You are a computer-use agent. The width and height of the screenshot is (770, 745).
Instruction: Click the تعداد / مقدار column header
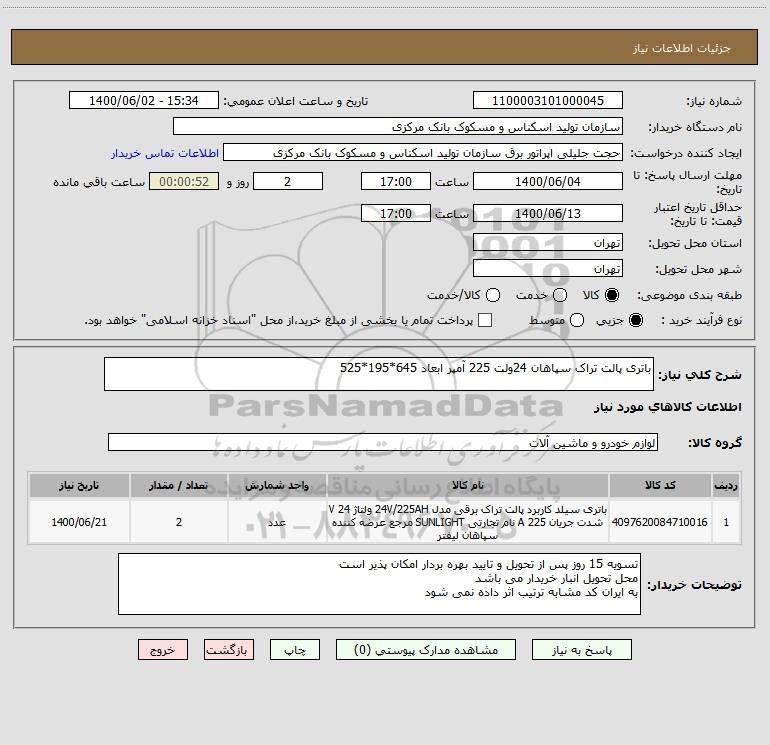coord(179,486)
